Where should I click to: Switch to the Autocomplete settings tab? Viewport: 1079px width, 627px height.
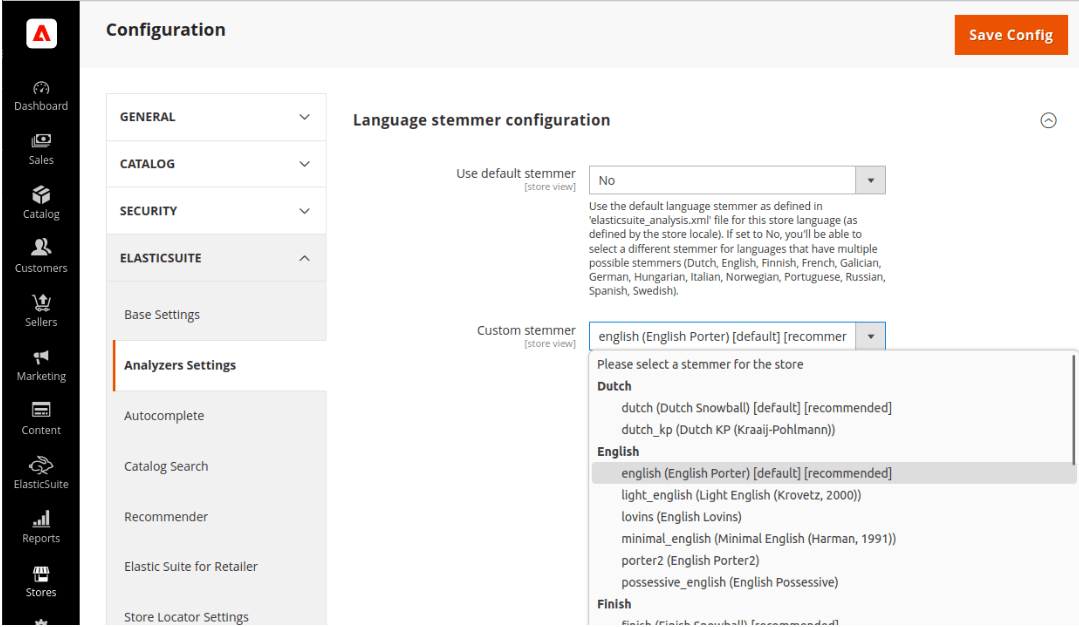pos(164,415)
